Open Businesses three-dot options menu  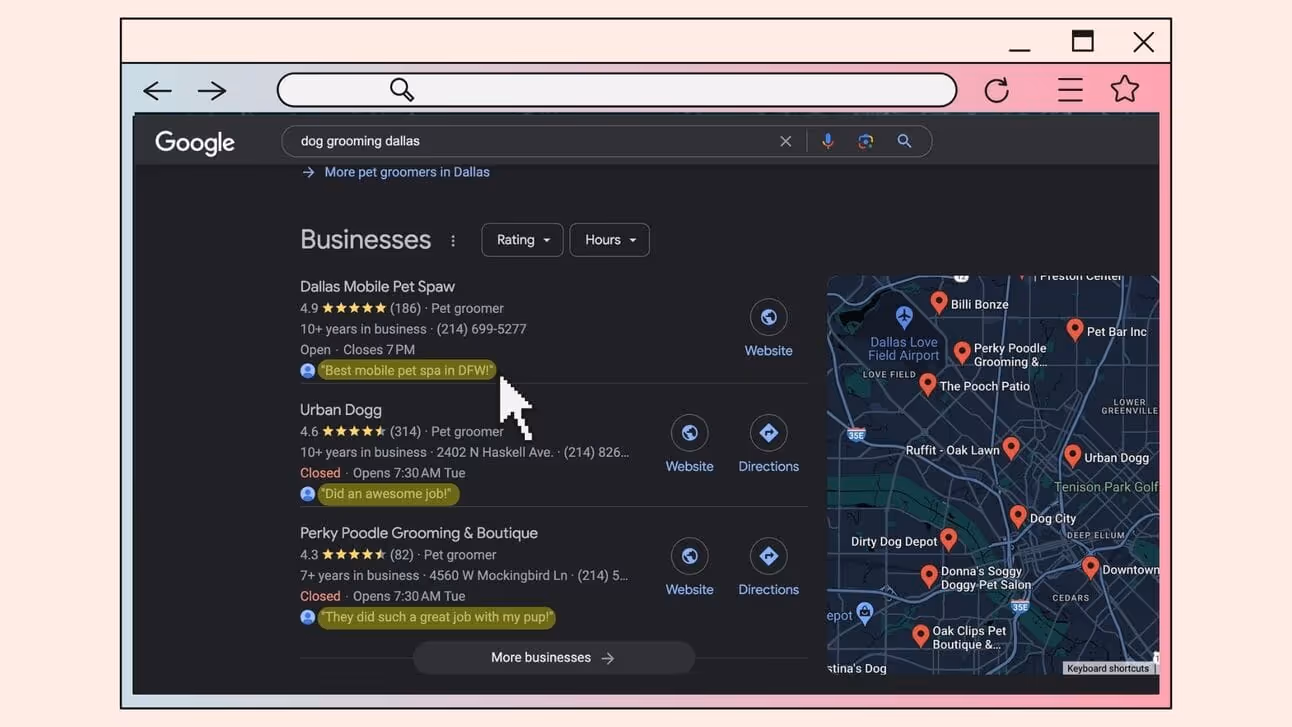(x=453, y=241)
